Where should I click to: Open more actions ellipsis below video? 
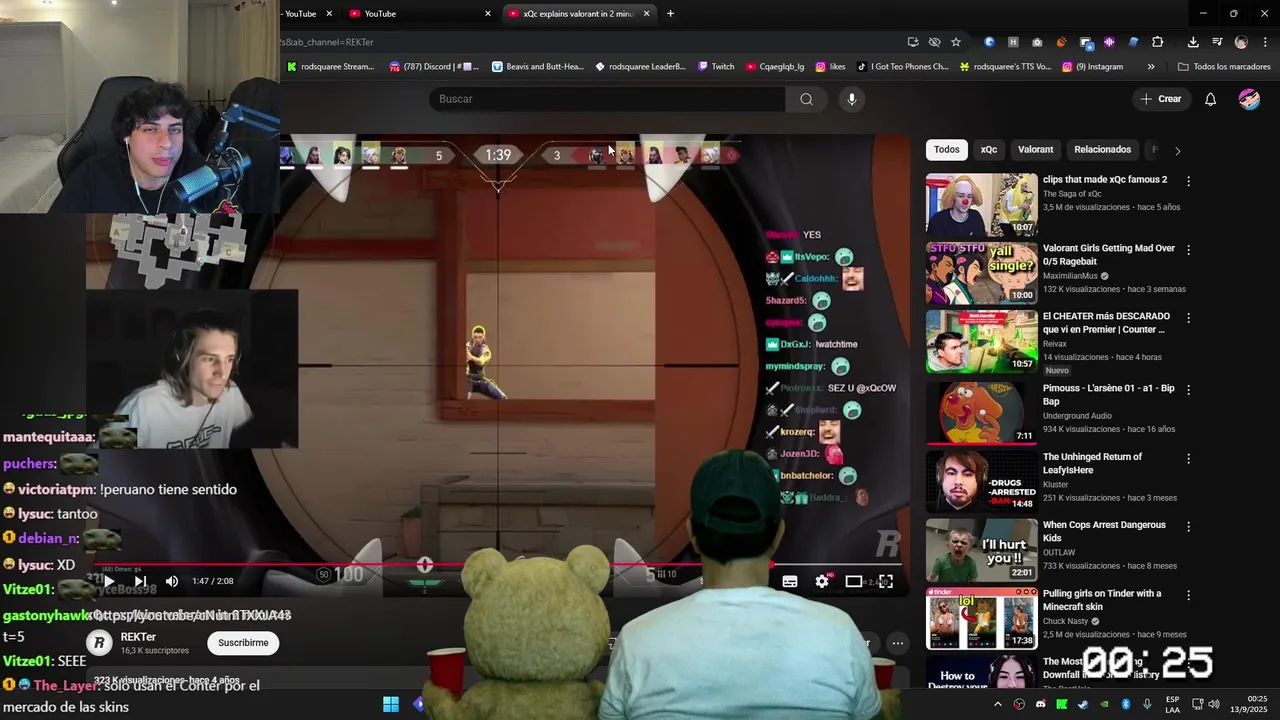(x=898, y=643)
